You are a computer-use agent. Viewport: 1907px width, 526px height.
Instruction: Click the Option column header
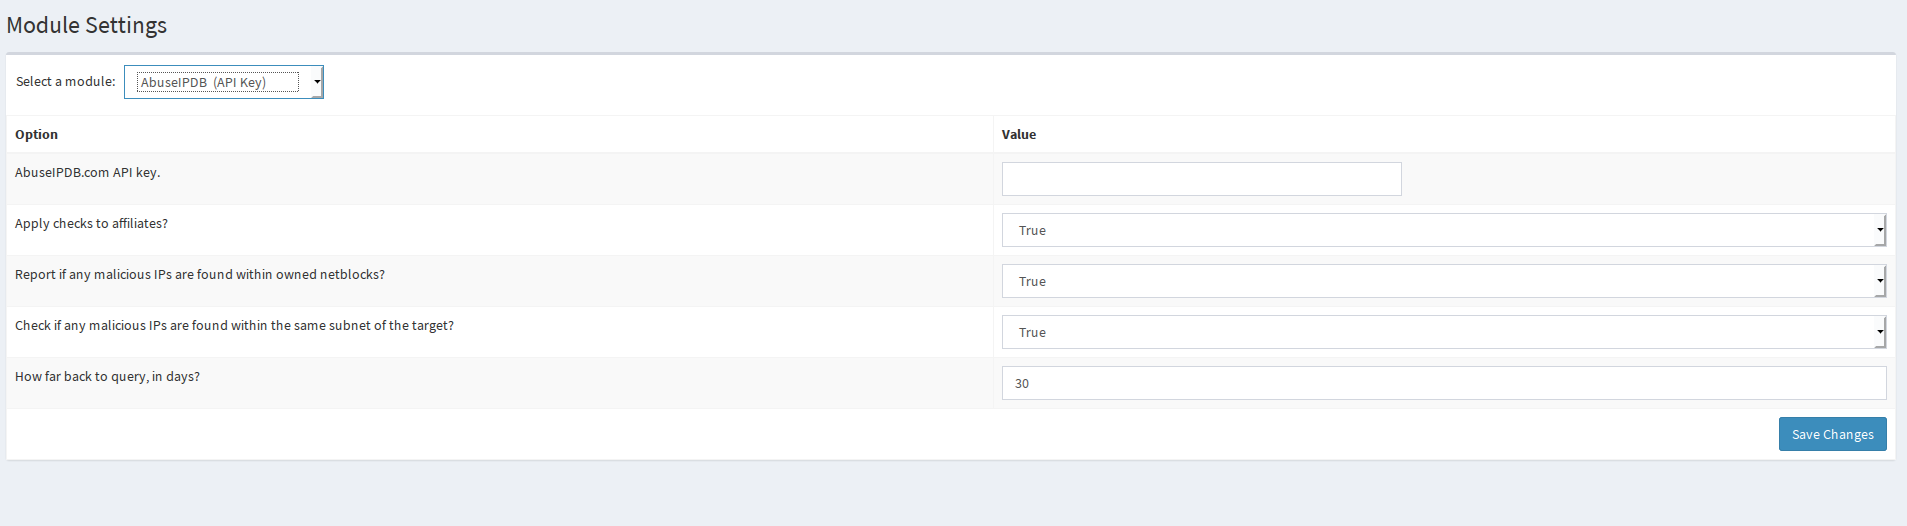[x=36, y=134]
